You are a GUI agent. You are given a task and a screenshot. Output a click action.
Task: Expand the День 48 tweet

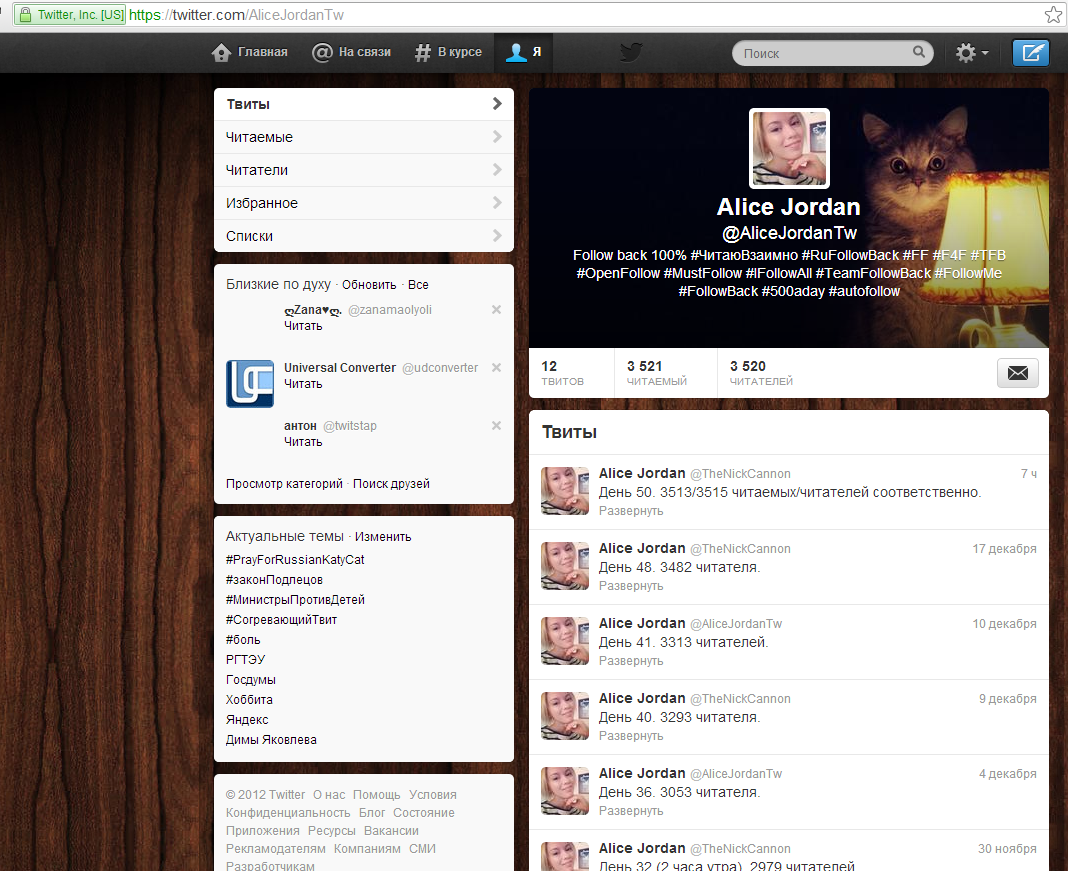(631, 586)
